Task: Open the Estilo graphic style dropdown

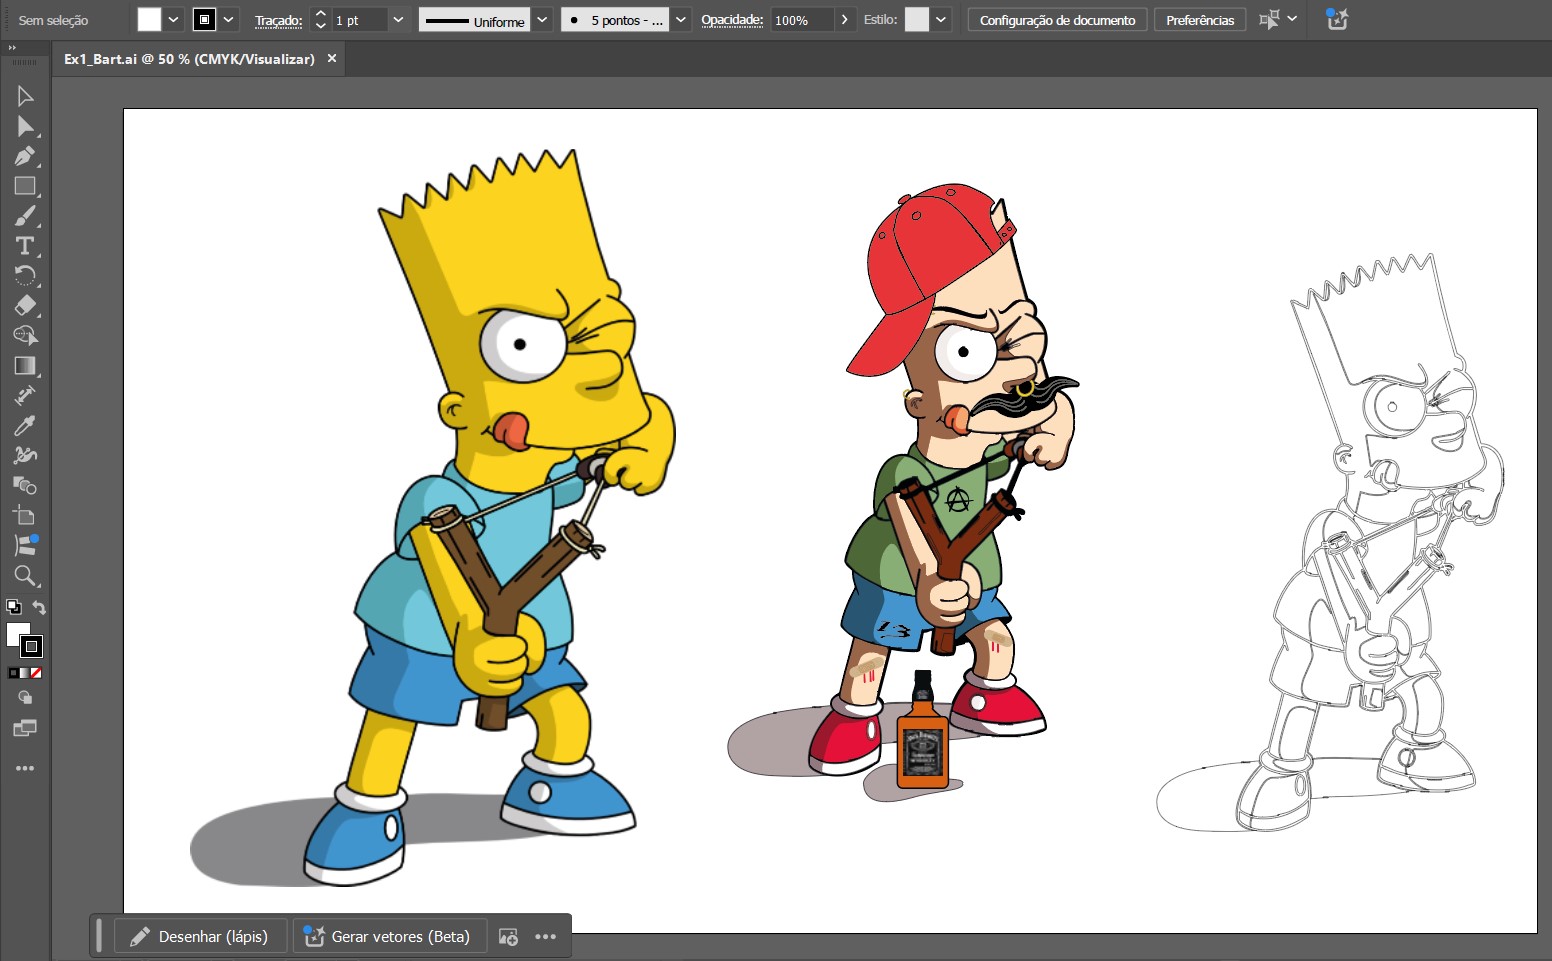Action: pyautogui.click(x=940, y=19)
